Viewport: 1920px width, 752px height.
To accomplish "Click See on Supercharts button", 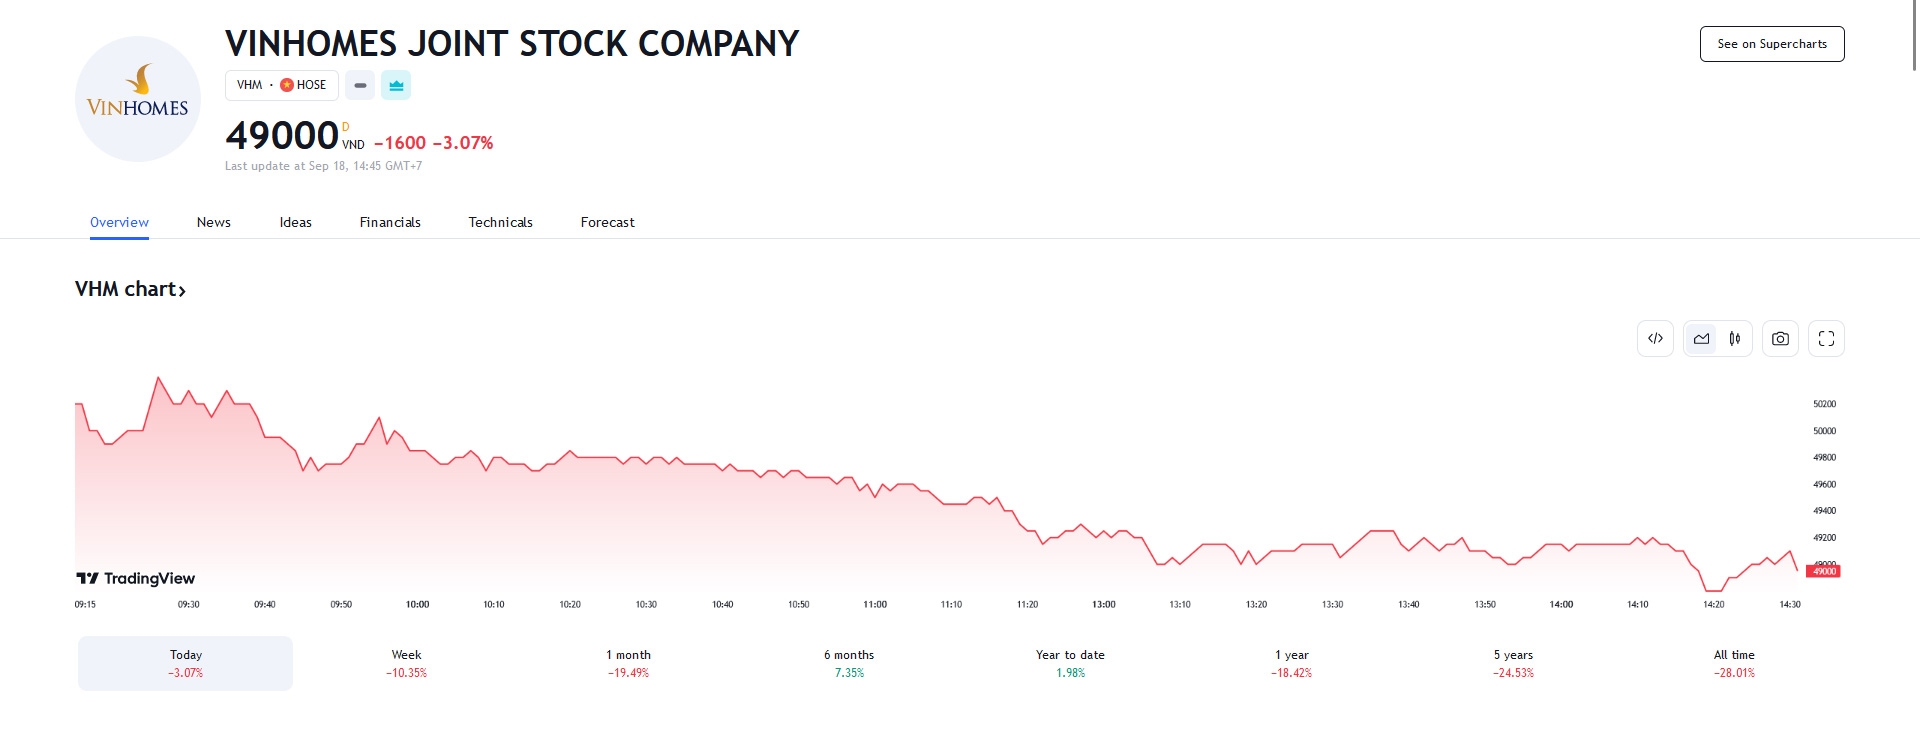I will (1771, 44).
